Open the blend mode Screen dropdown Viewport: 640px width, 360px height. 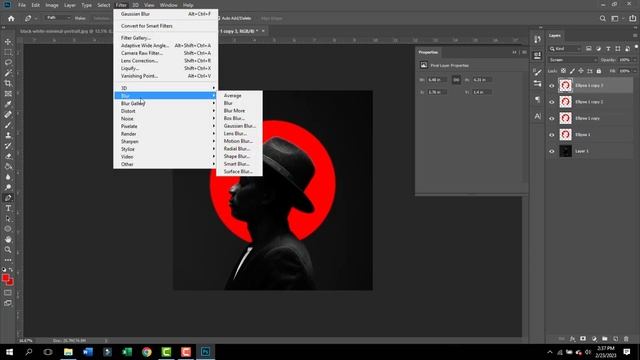point(572,60)
